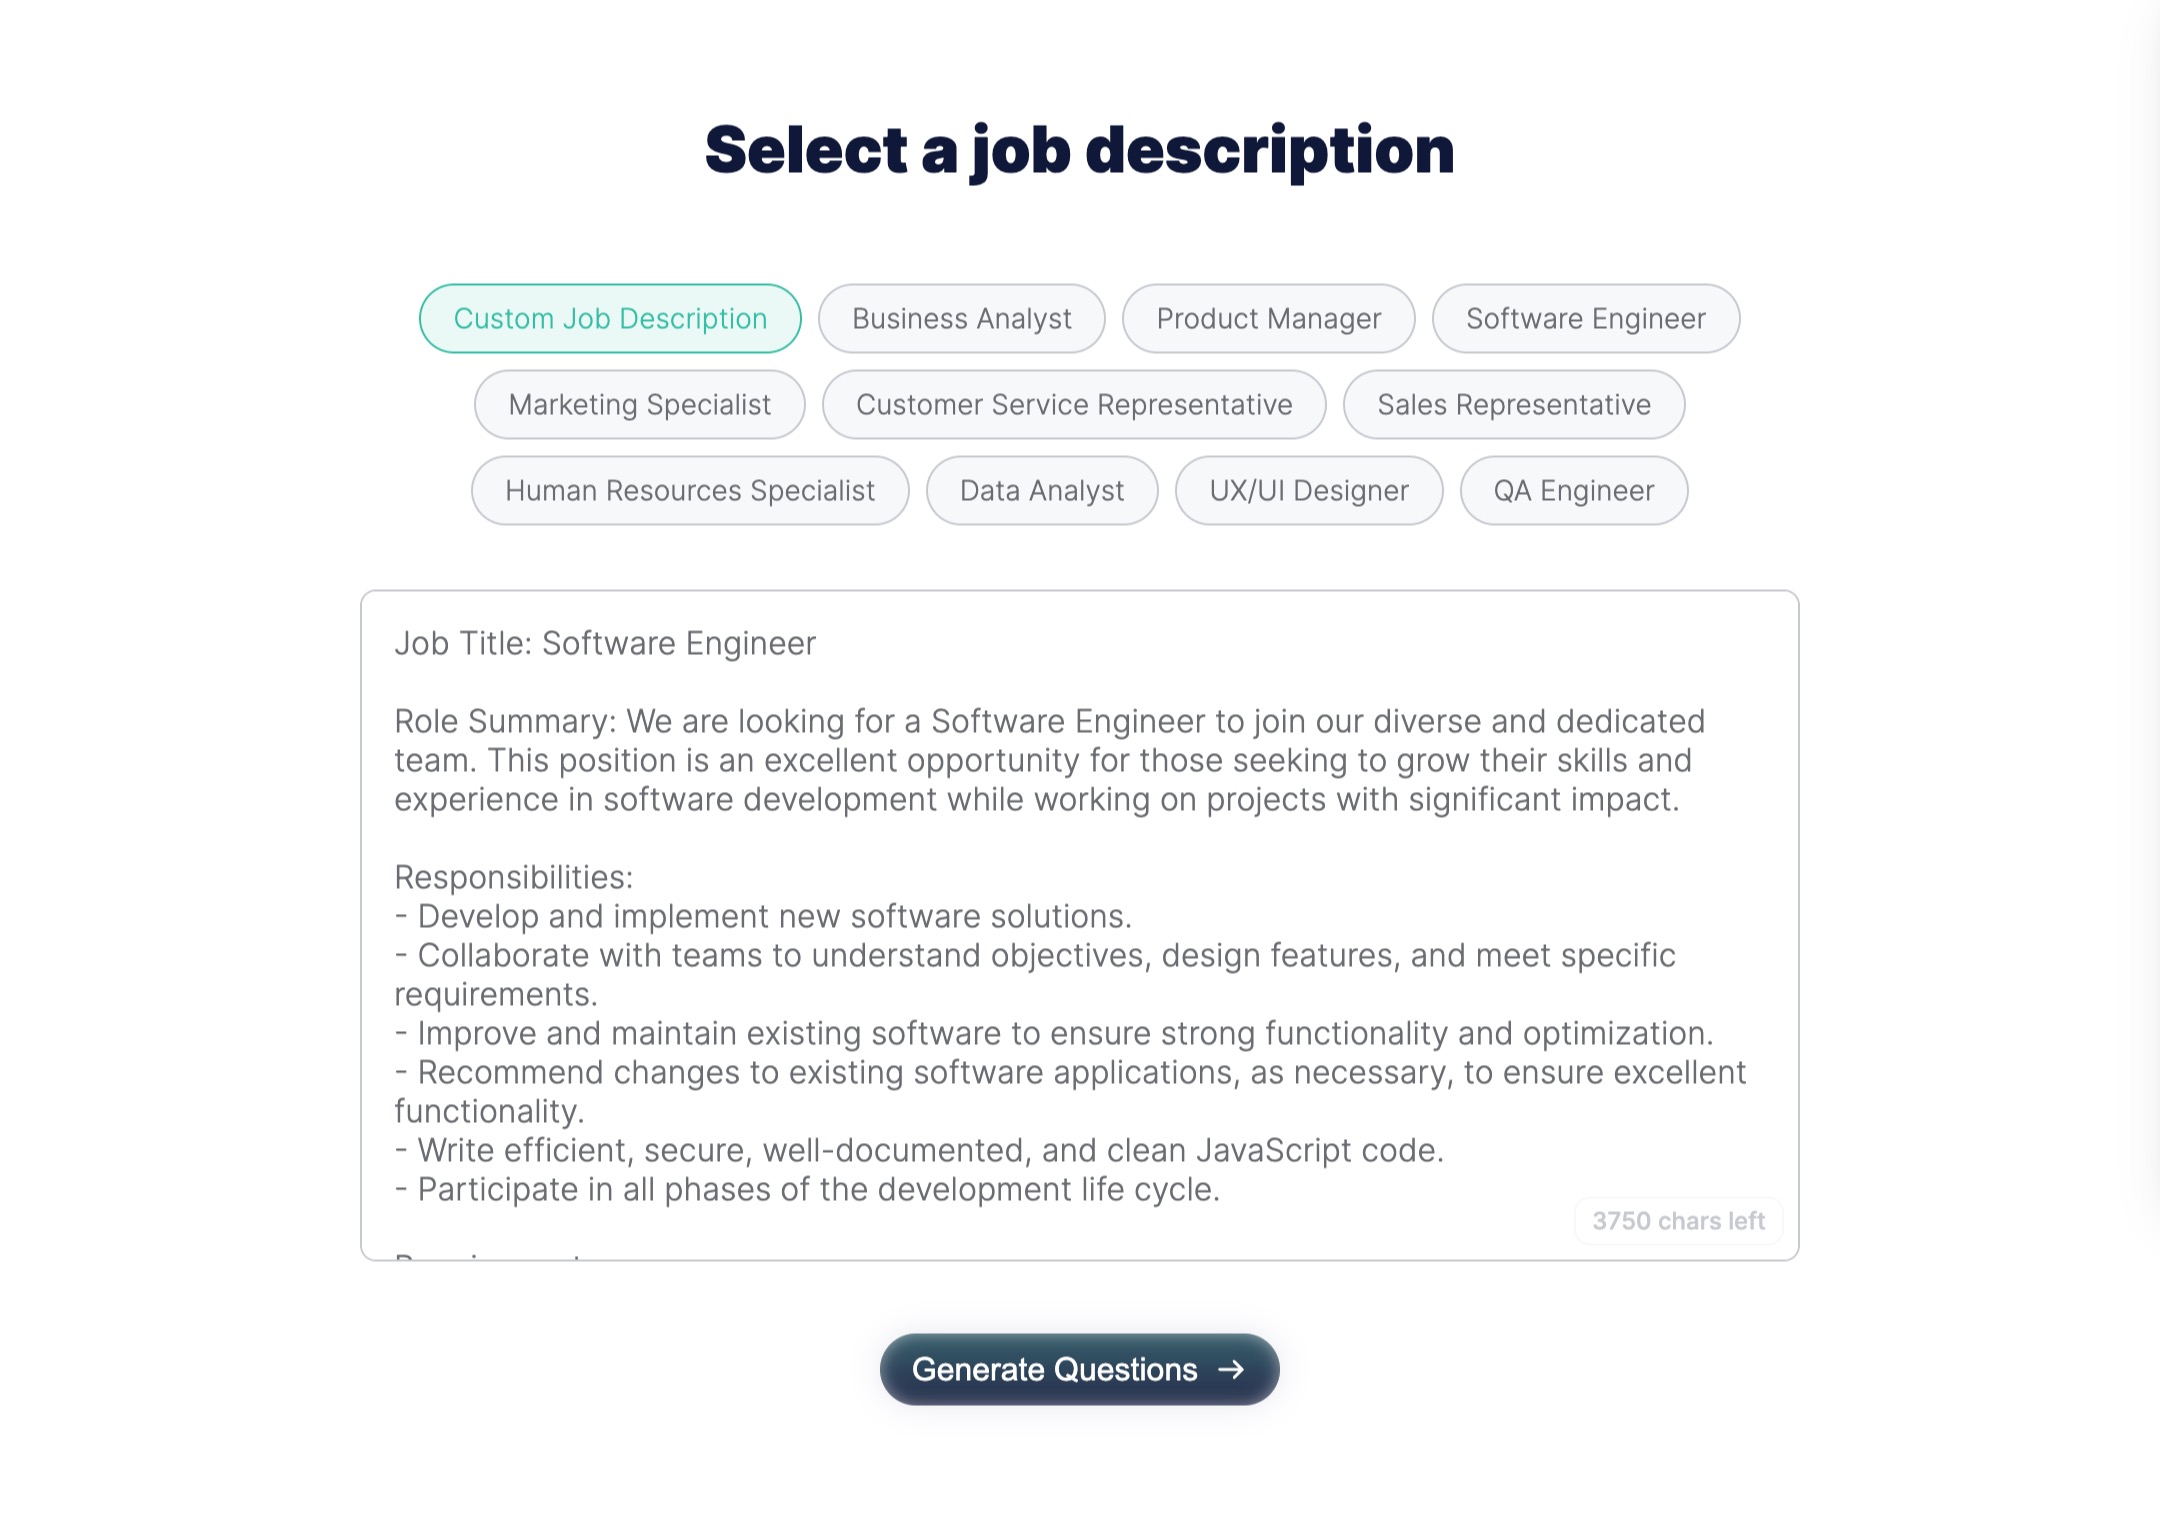
Task: Pick the UX/UI Designer preset
Action: [x=1309, y=490]
